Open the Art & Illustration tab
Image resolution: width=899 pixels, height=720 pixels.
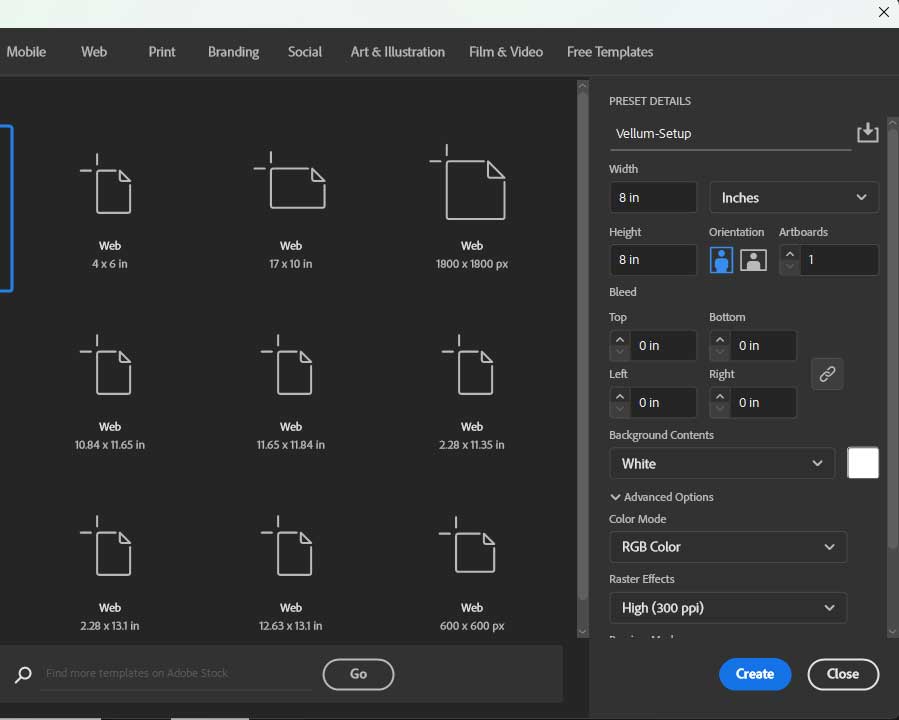click(x=397, y=52)
